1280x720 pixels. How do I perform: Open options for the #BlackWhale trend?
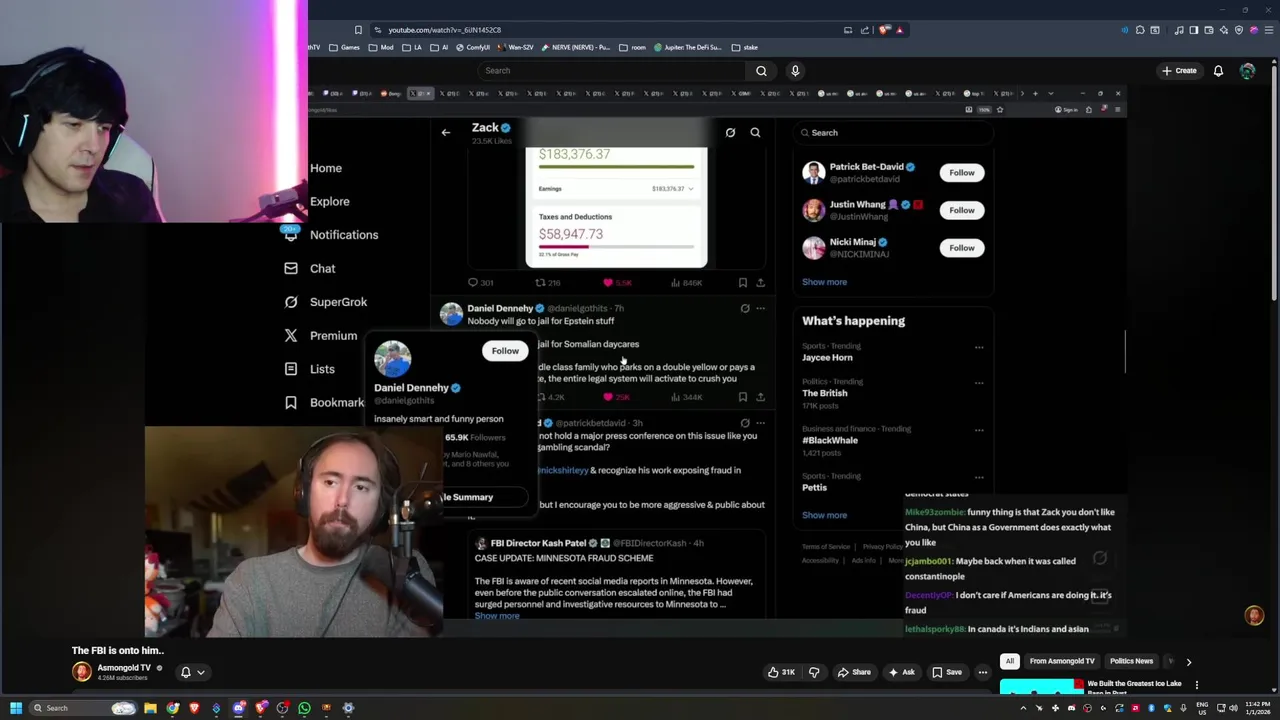pos(979,430)
